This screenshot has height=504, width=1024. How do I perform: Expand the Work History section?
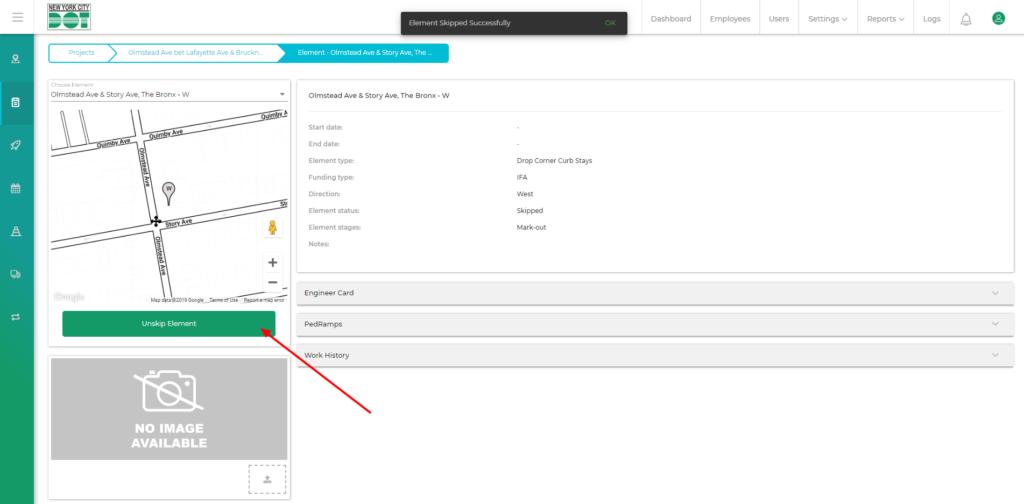pyautogui.click(x=655, y=355)
